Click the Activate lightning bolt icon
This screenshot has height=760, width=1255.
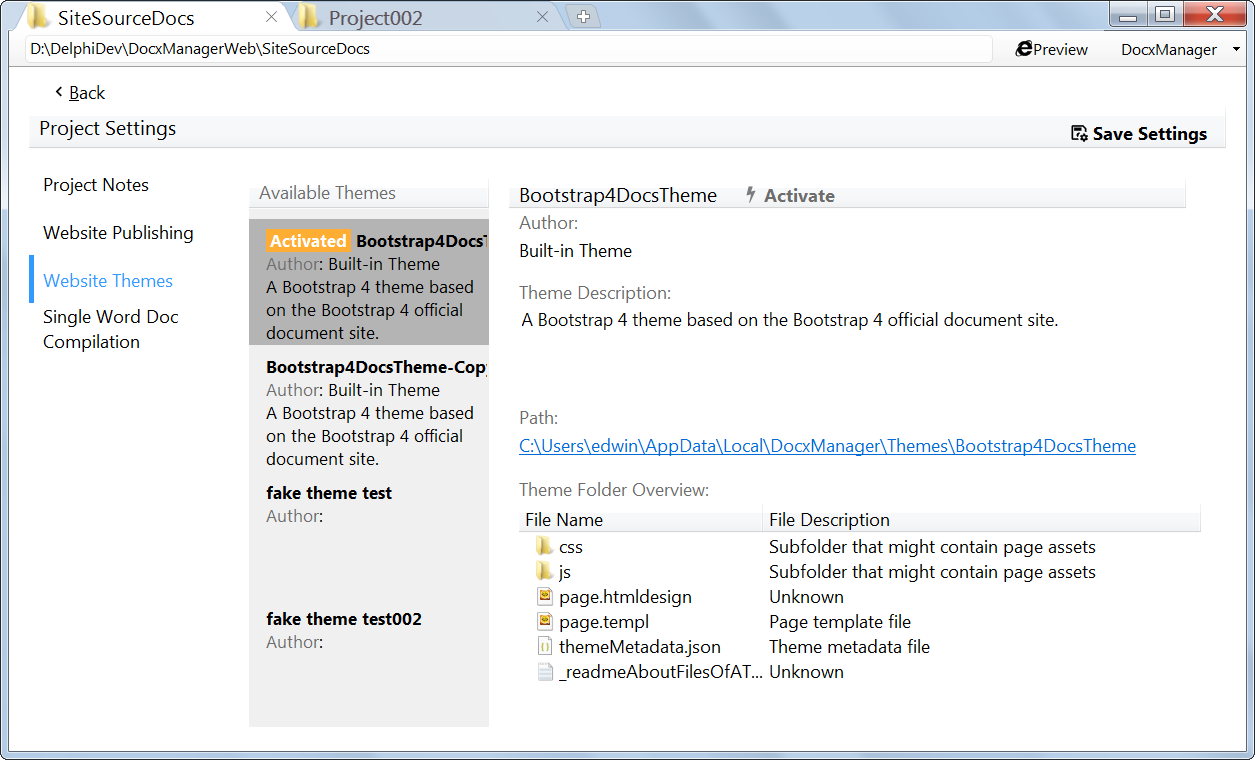pyautogui.click(x=751, y=195)
